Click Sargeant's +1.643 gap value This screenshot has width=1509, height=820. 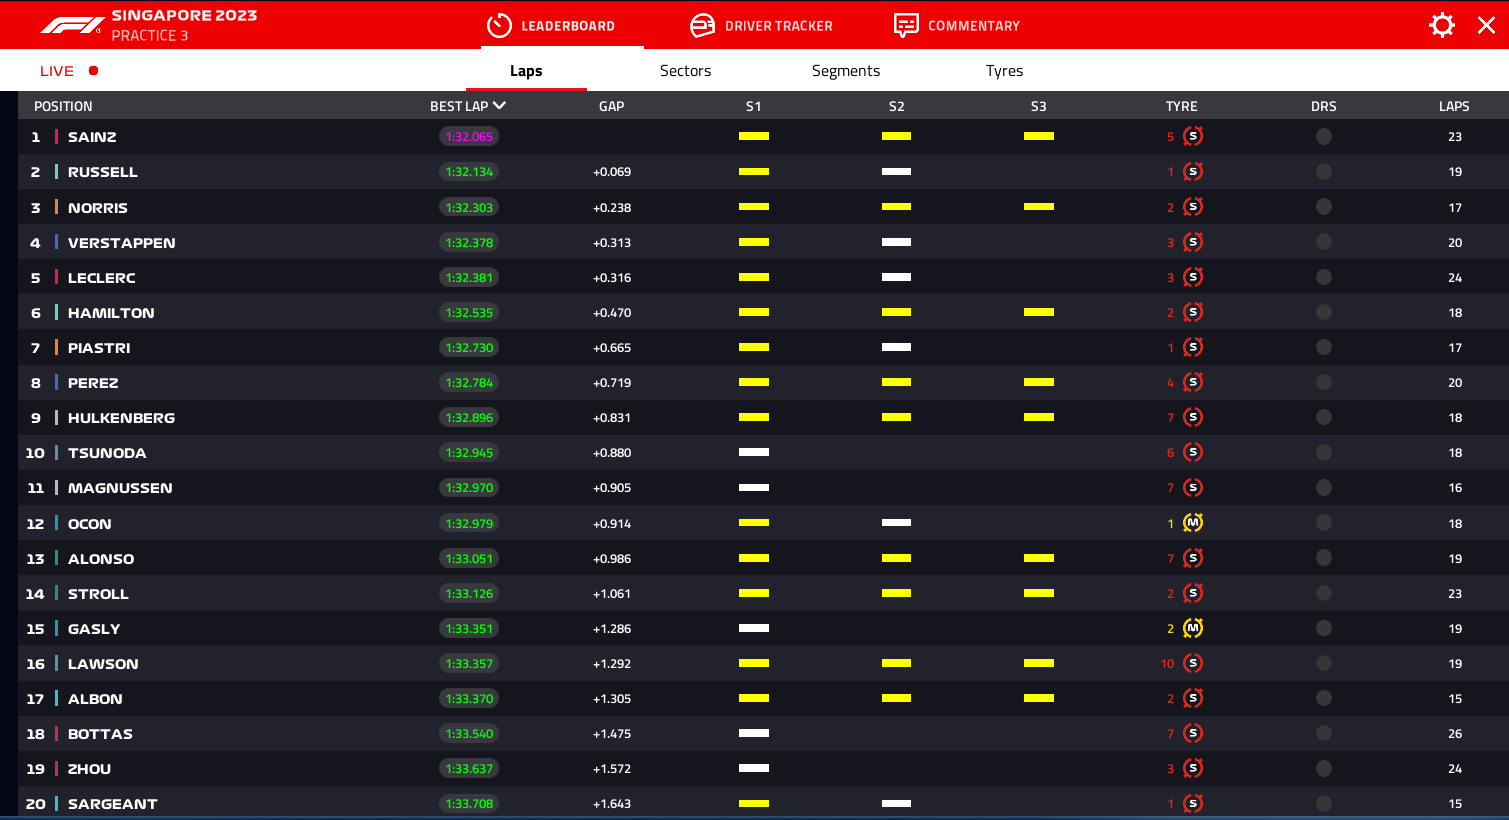(x=612, y=804)
